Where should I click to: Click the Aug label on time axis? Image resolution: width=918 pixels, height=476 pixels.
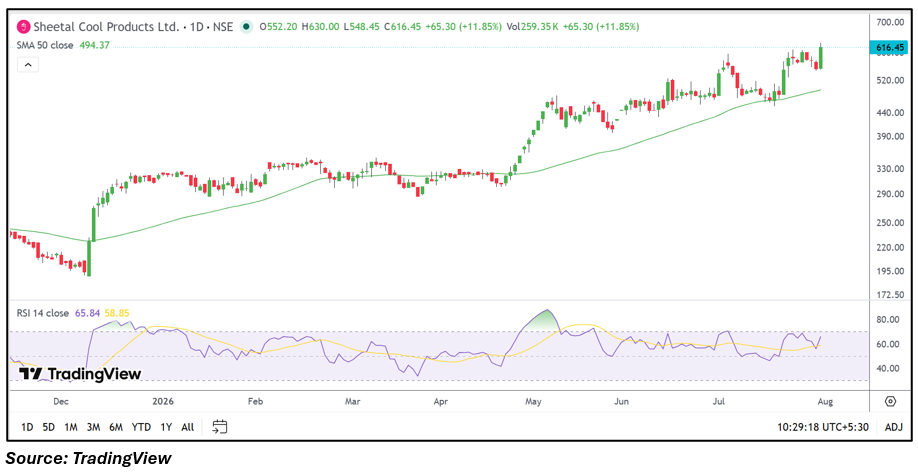click(825, 401)
